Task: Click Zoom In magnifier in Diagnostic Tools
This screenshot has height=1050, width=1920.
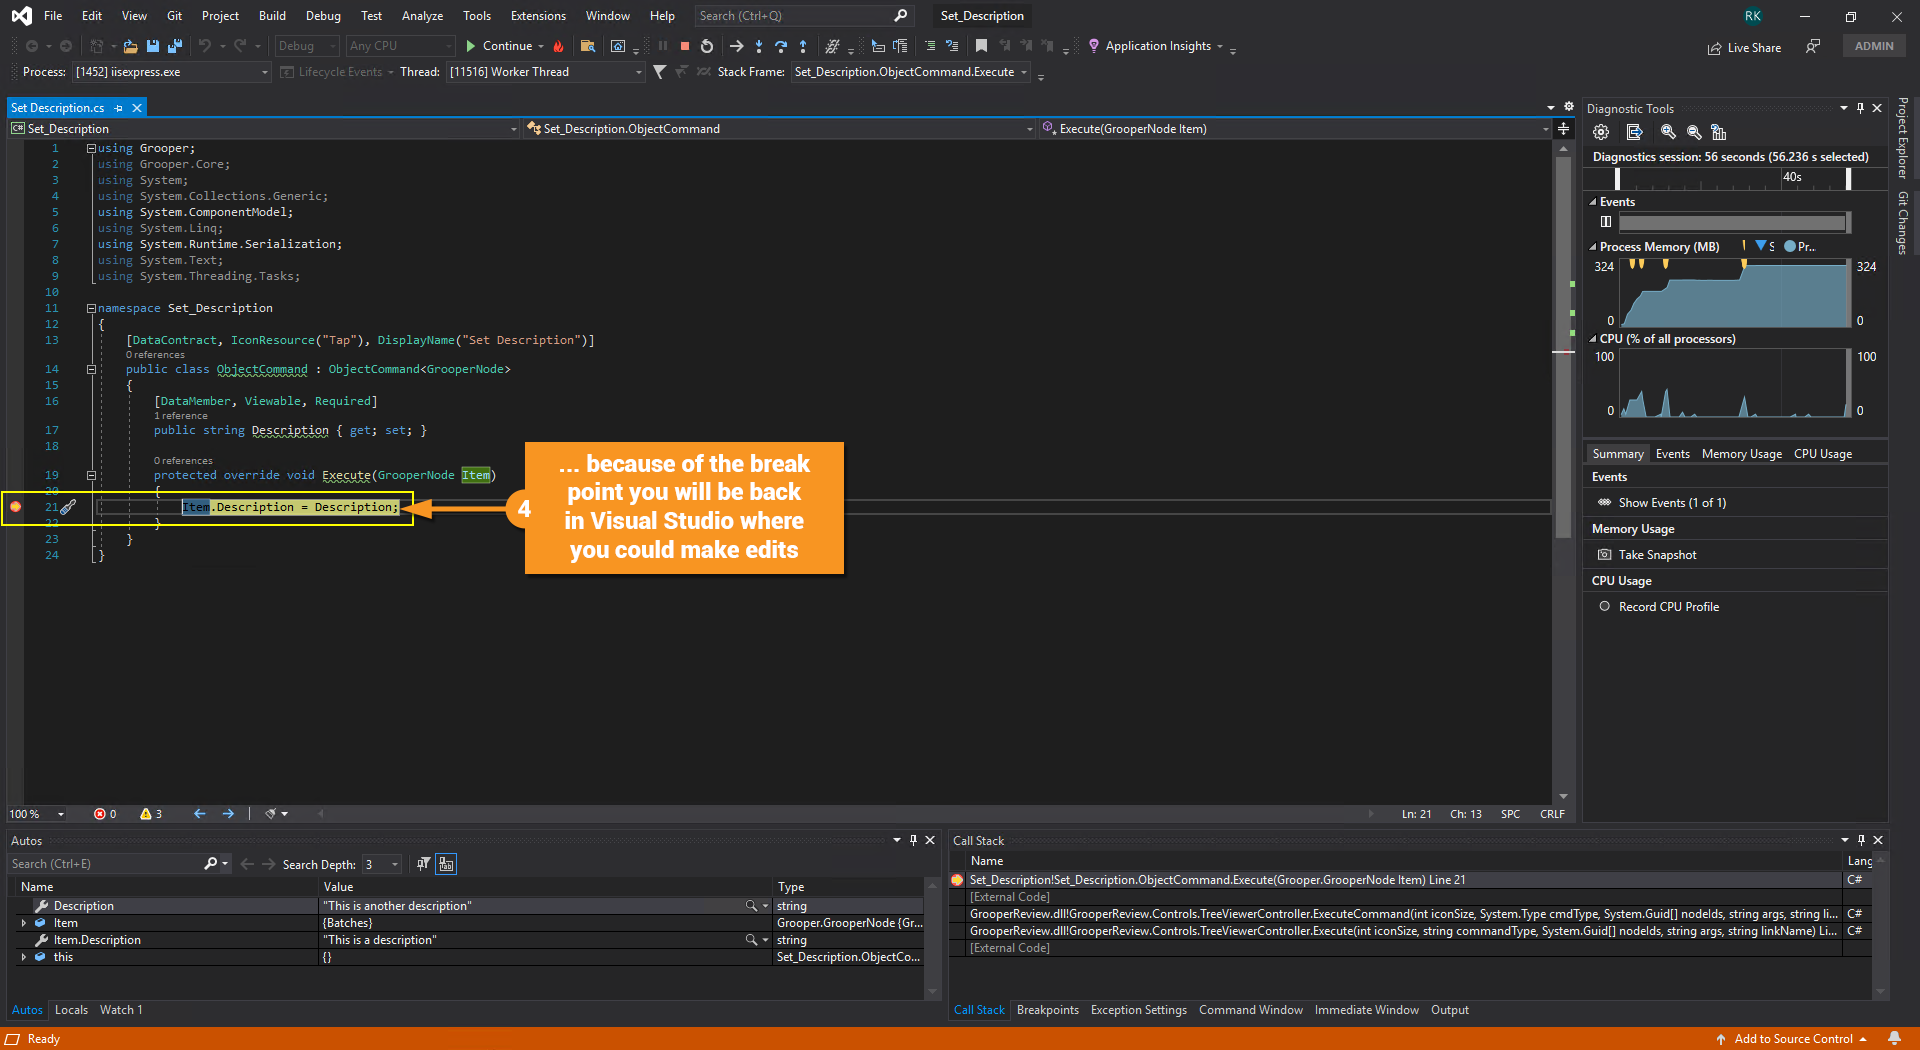Action: click(1668, 132)
